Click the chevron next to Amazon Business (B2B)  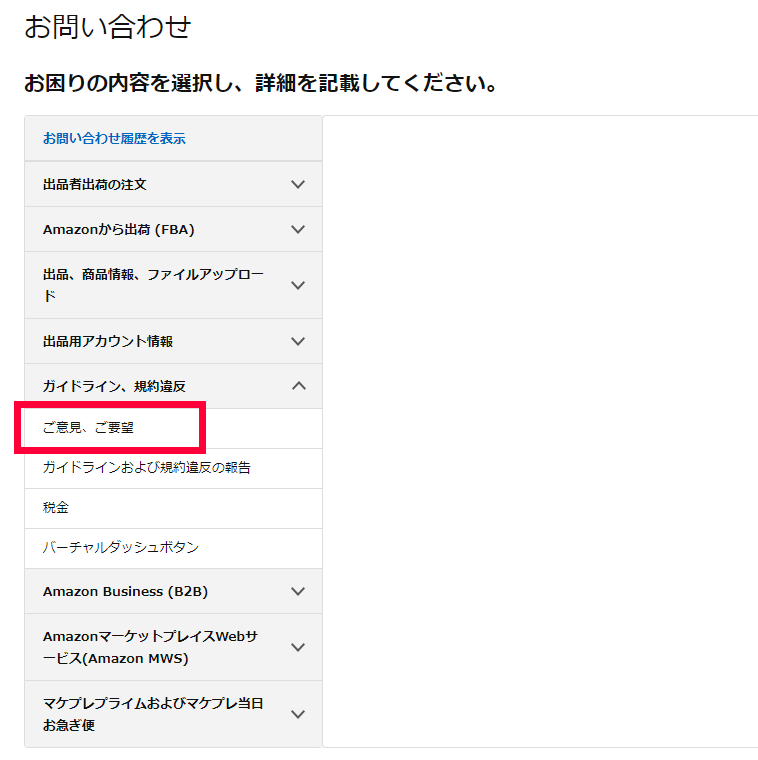click(x=297, y=591)
